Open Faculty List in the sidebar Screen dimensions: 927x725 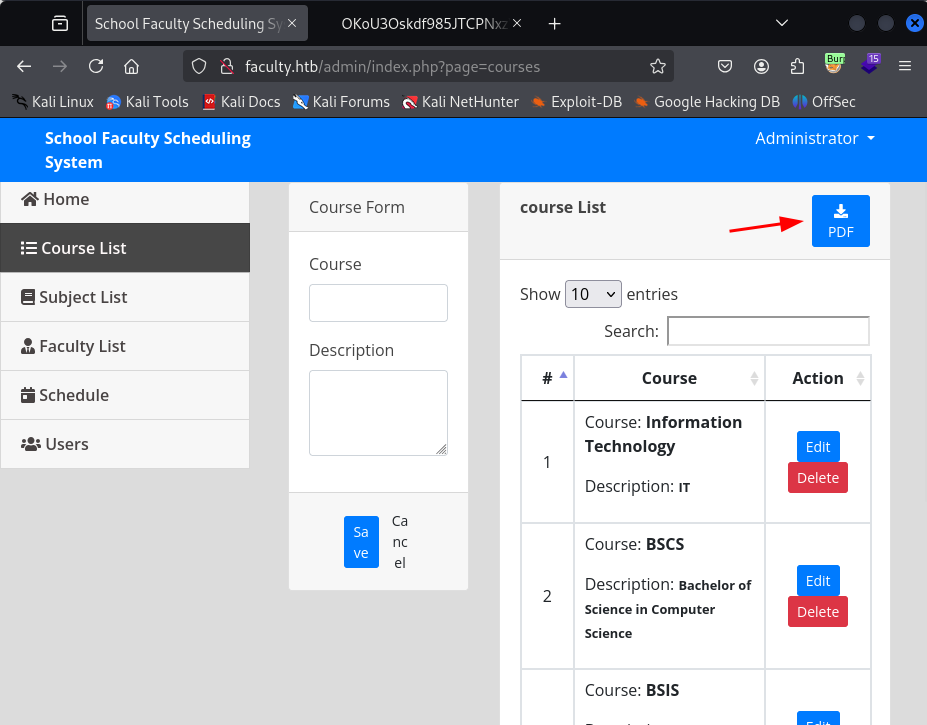click(x=125, y=346)
